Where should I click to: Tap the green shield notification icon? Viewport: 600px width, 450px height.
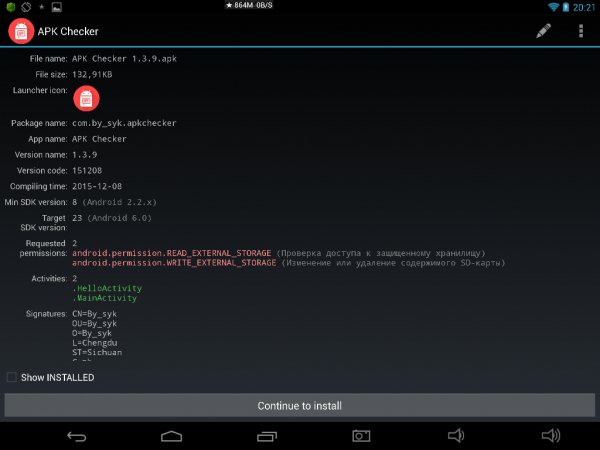(x=11, y=7)
